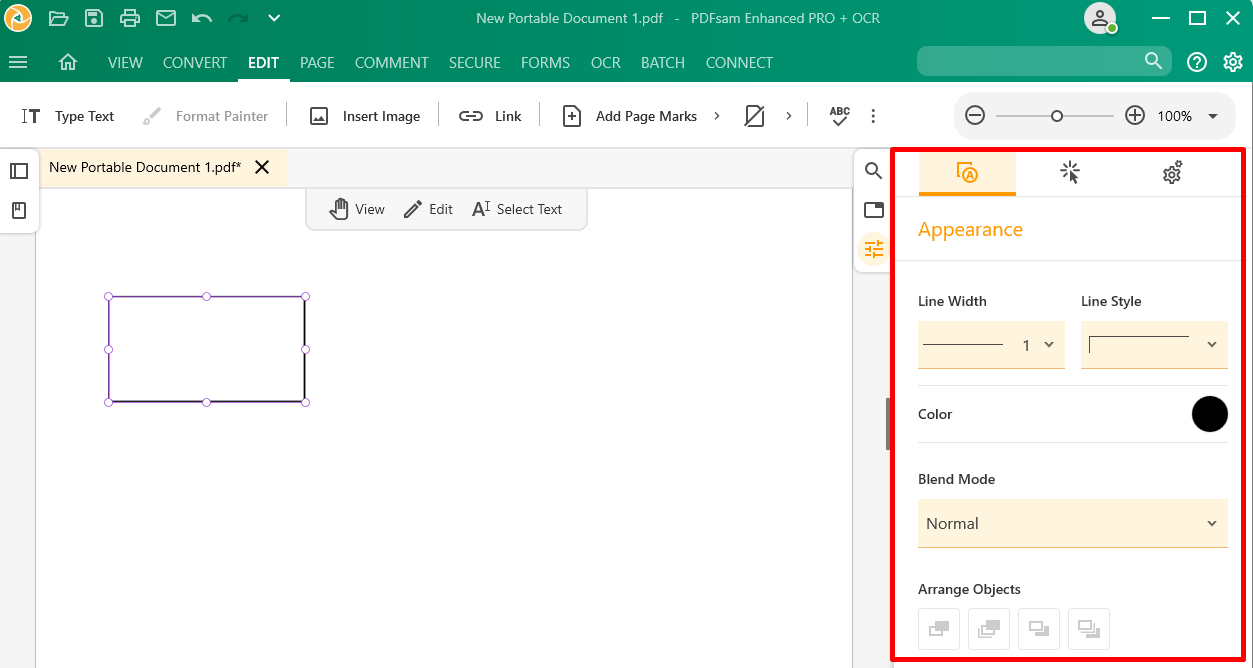Open the OCR tab
1253x668 pixels.
click(x=606, y=62)
